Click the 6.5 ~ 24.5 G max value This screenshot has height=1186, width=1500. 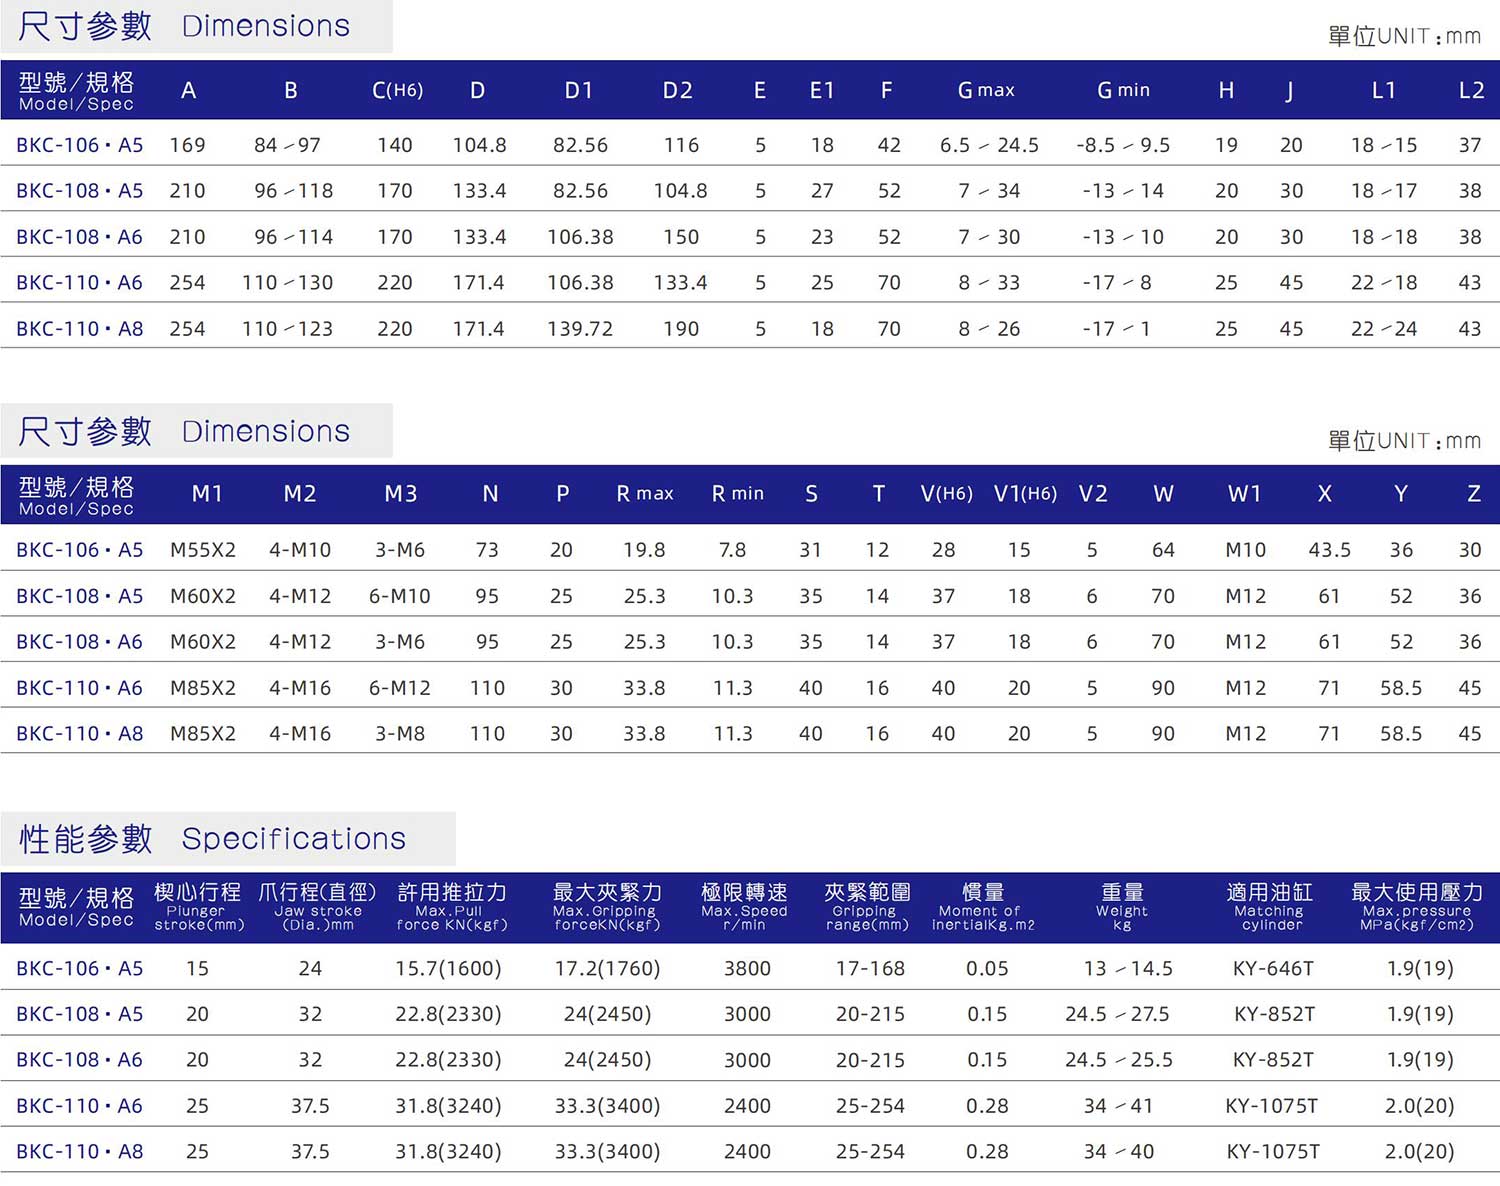pos(989,146)
